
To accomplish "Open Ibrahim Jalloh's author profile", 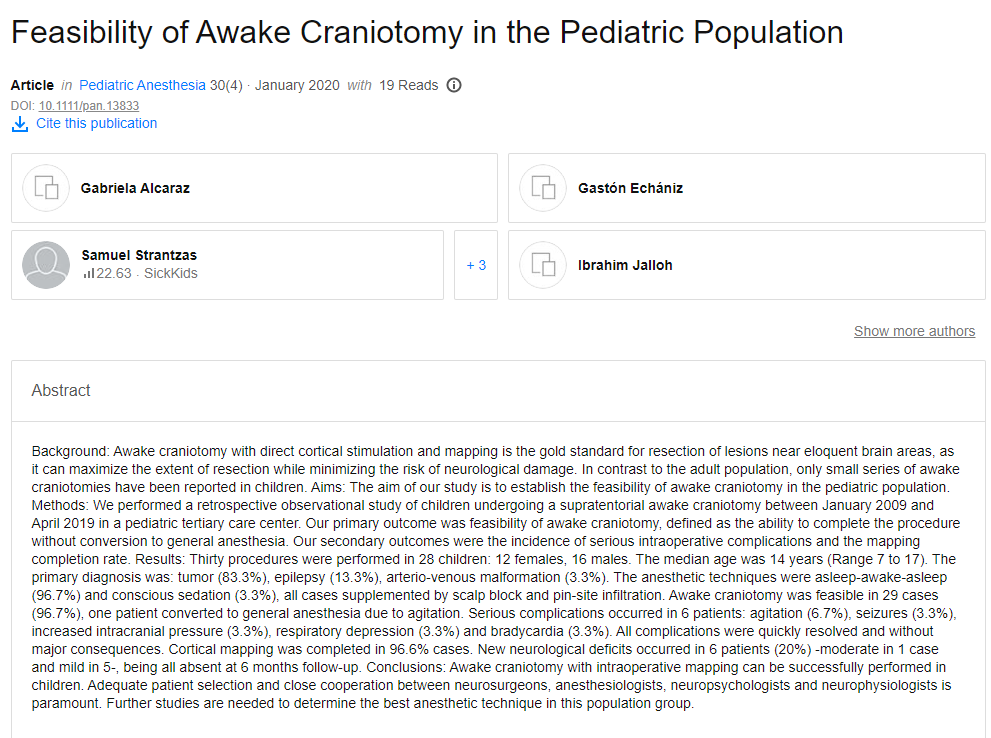I will coord(625,265).
